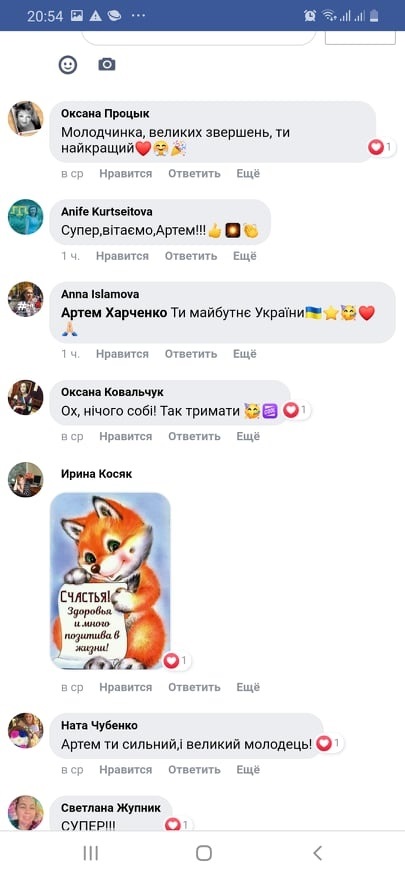Open the emoji smiley picker
405x878 pixels.
click(68, 64)
